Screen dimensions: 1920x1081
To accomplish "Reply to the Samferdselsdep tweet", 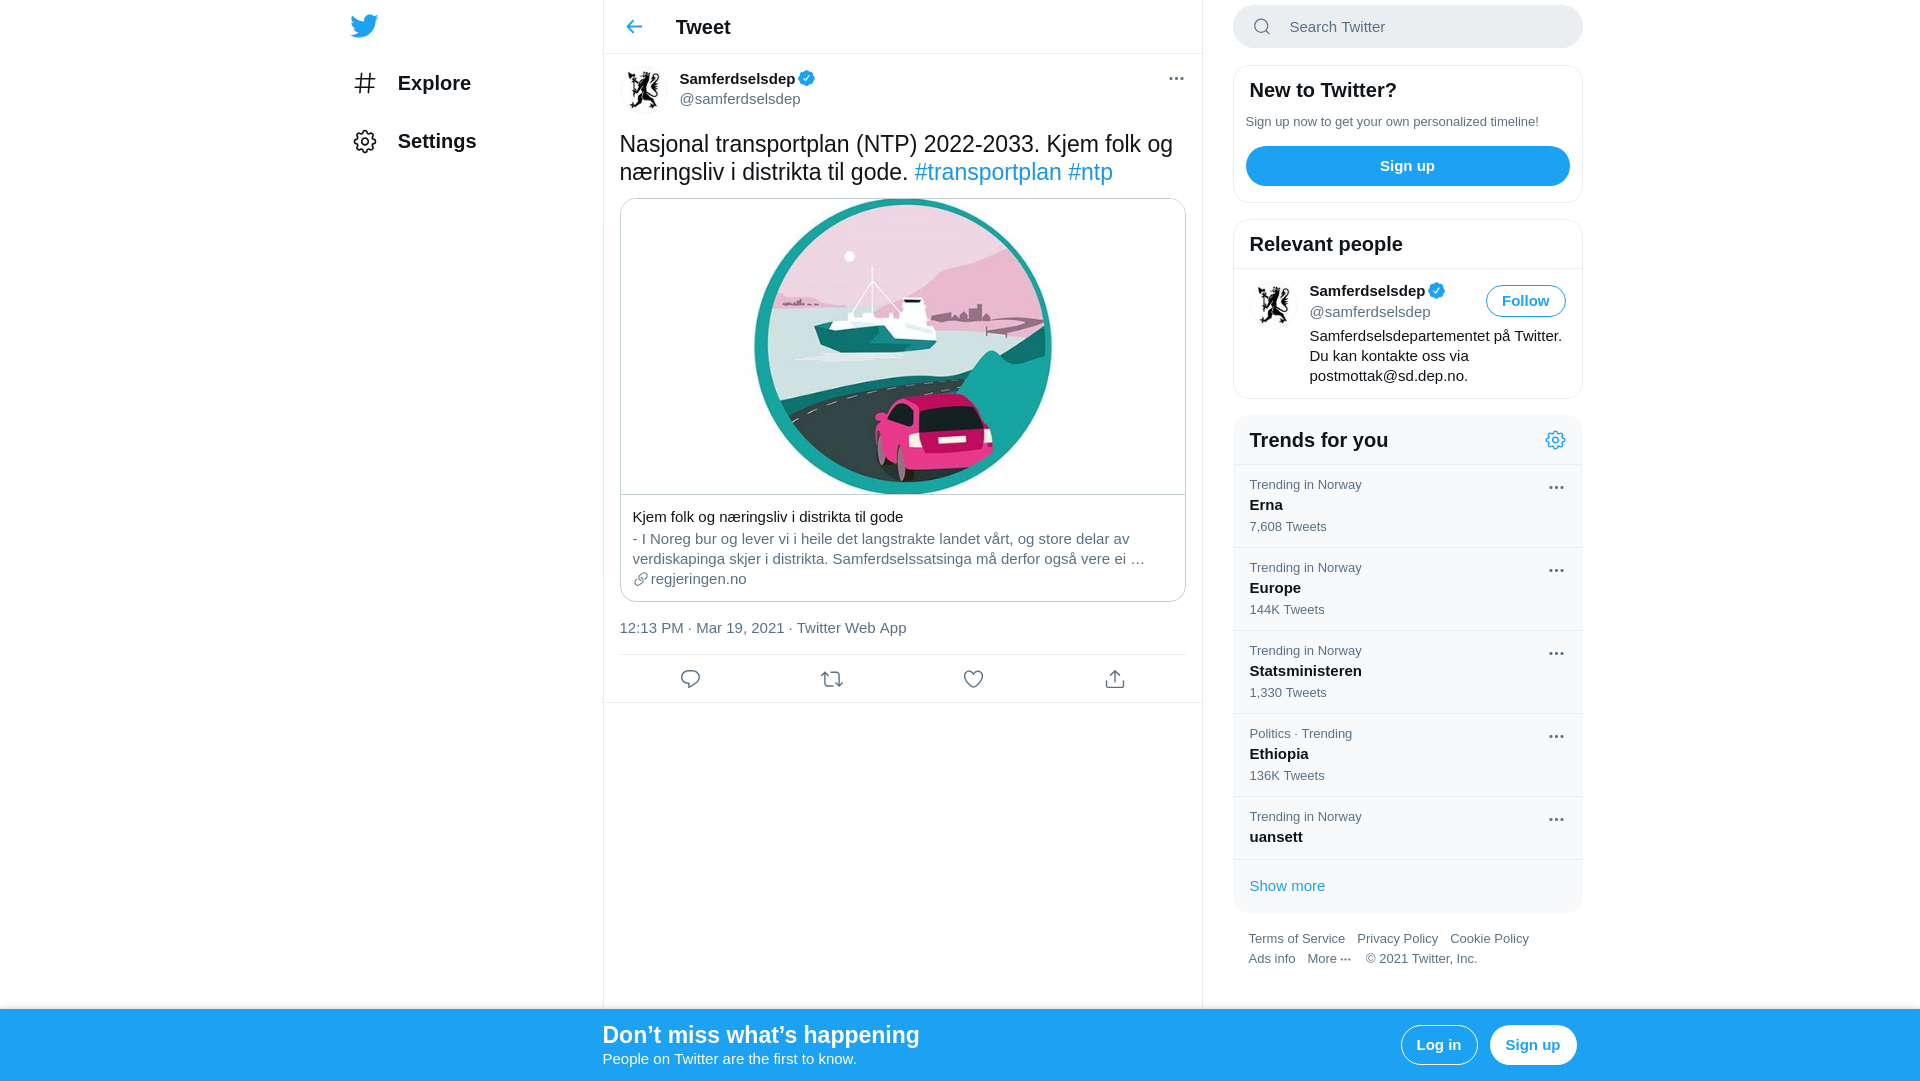I will pyautogui.click(x=690, y=679).
